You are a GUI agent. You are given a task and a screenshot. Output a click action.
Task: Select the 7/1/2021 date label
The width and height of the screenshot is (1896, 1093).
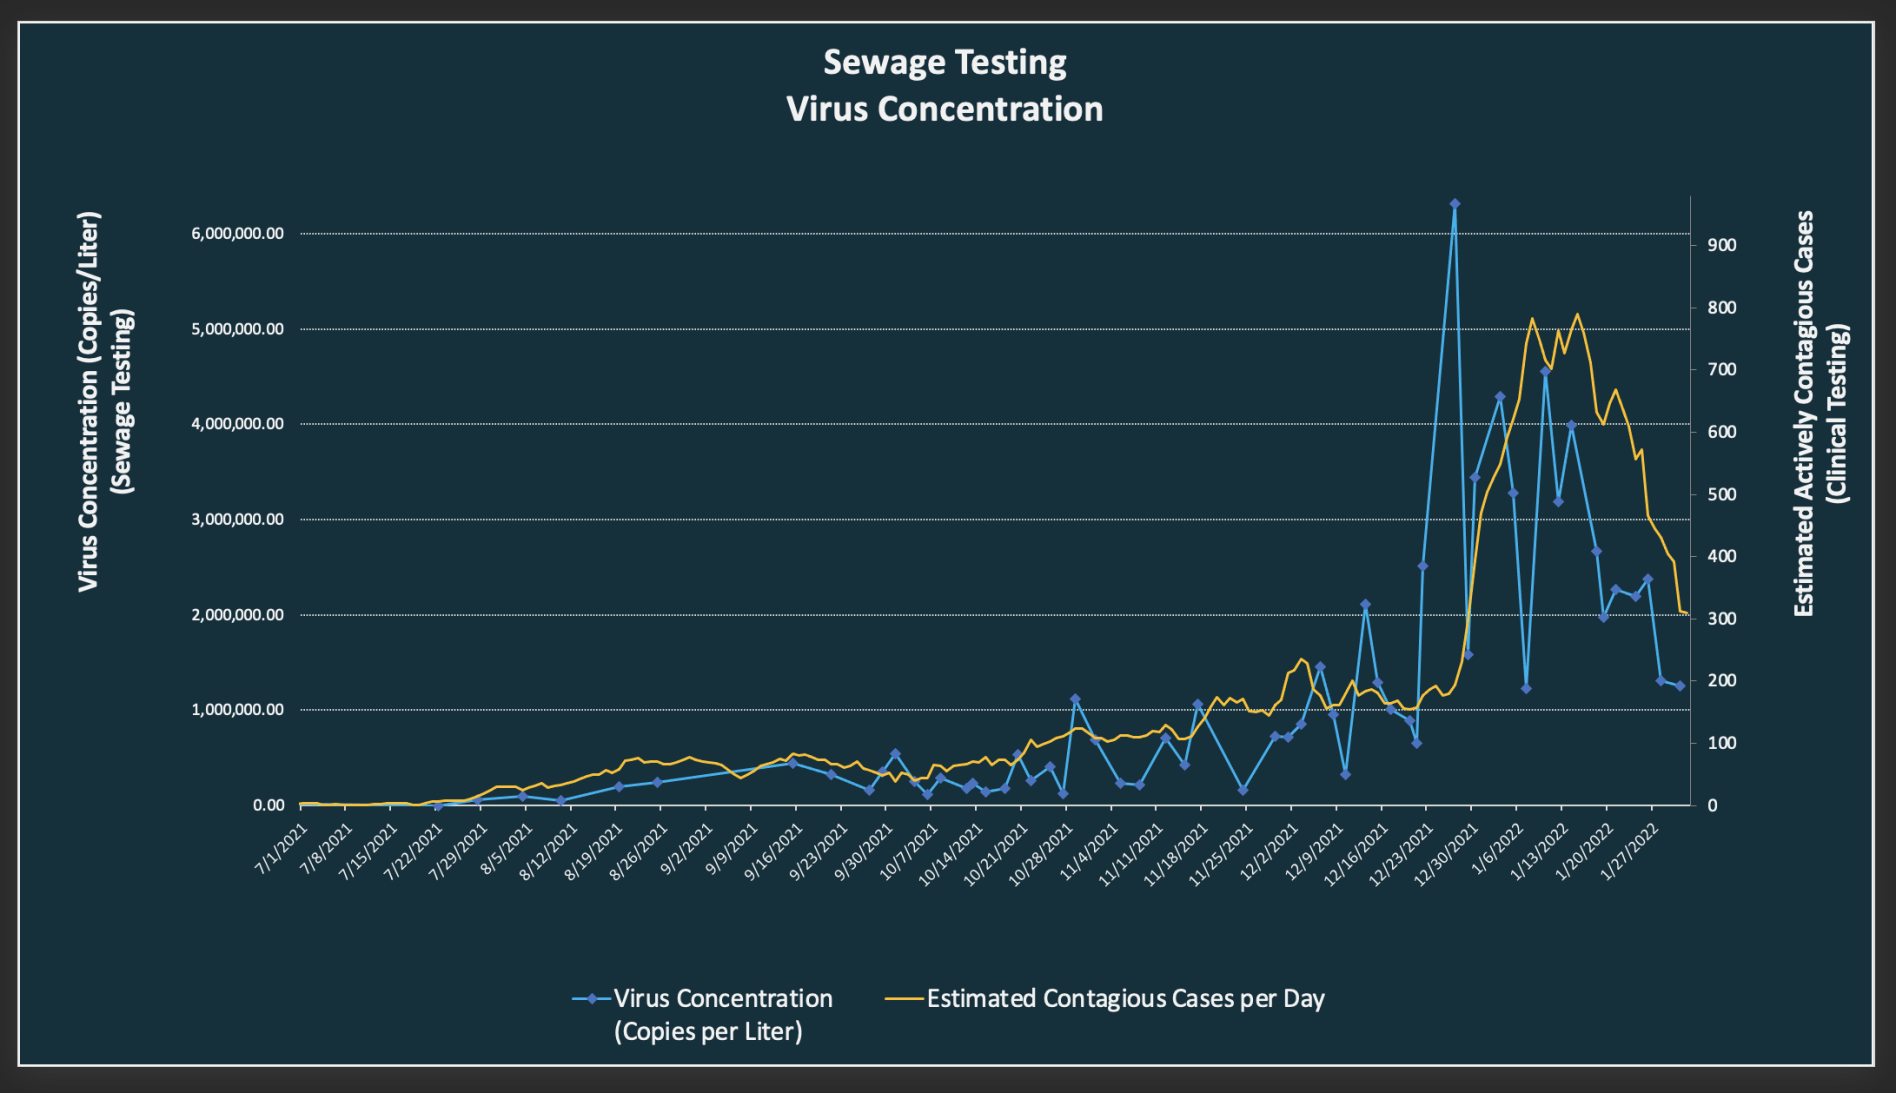pos(282,850)
